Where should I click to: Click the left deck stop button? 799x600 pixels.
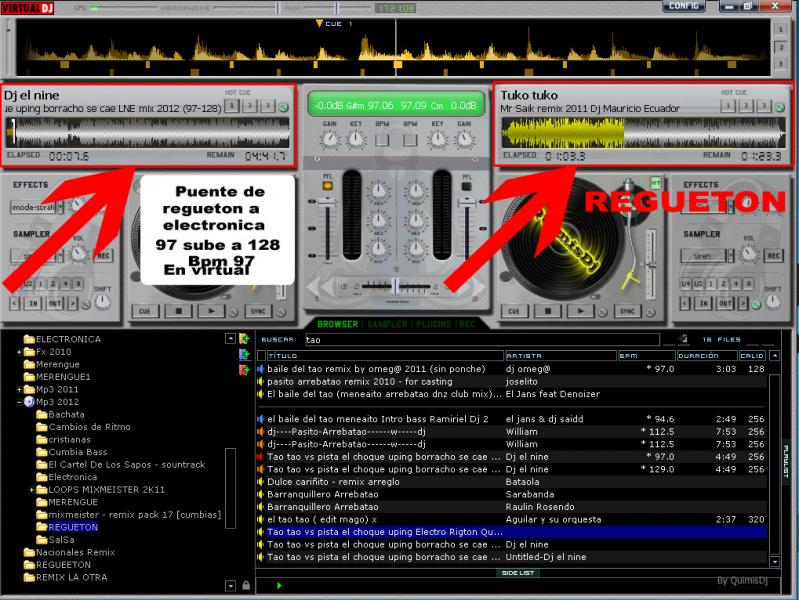[x=178, y=310]
